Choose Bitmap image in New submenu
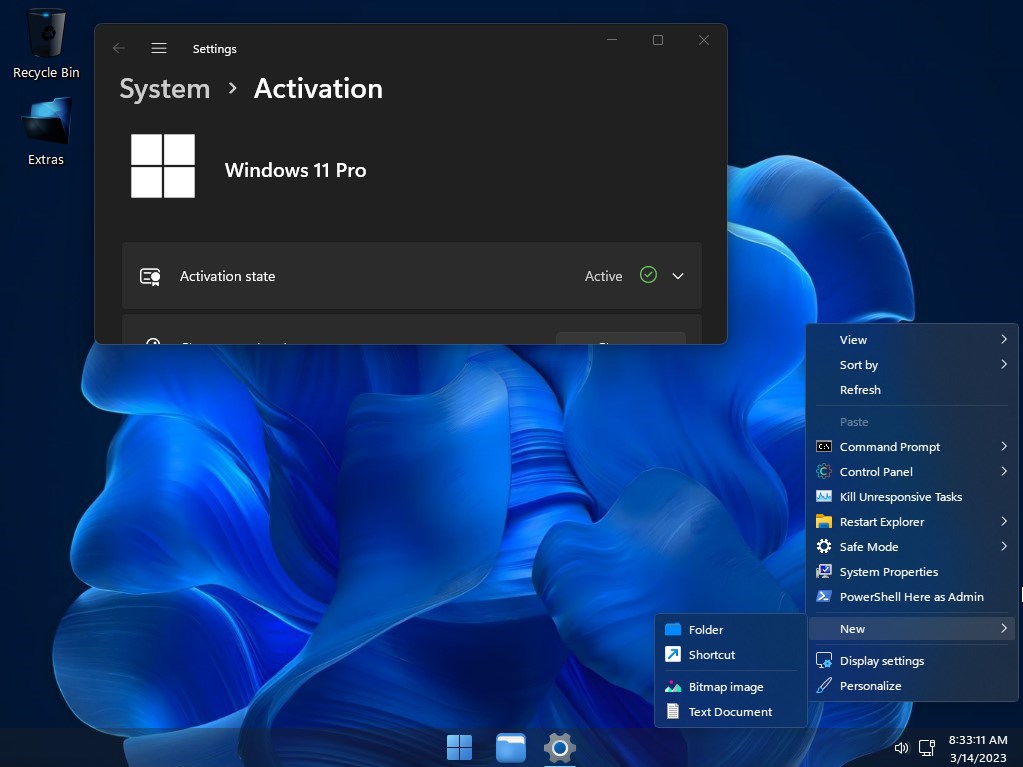This screenshot has width=1023, height=767. 731,687
